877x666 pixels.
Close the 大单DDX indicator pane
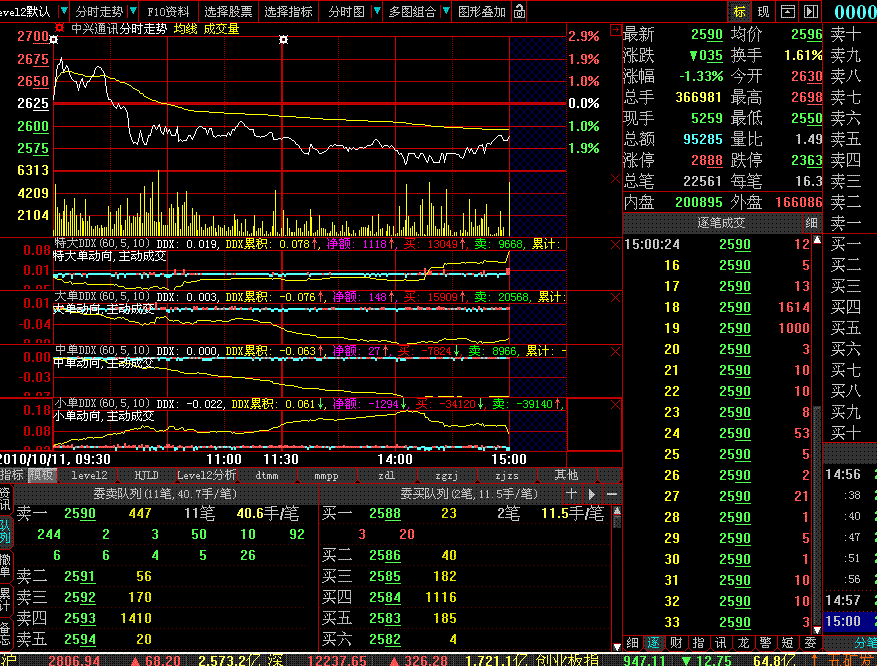(x=615, y=297)
